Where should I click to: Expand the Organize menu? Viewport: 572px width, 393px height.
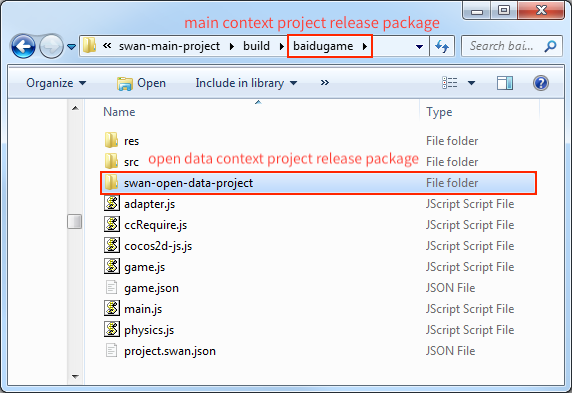click(x=56, y=83)
